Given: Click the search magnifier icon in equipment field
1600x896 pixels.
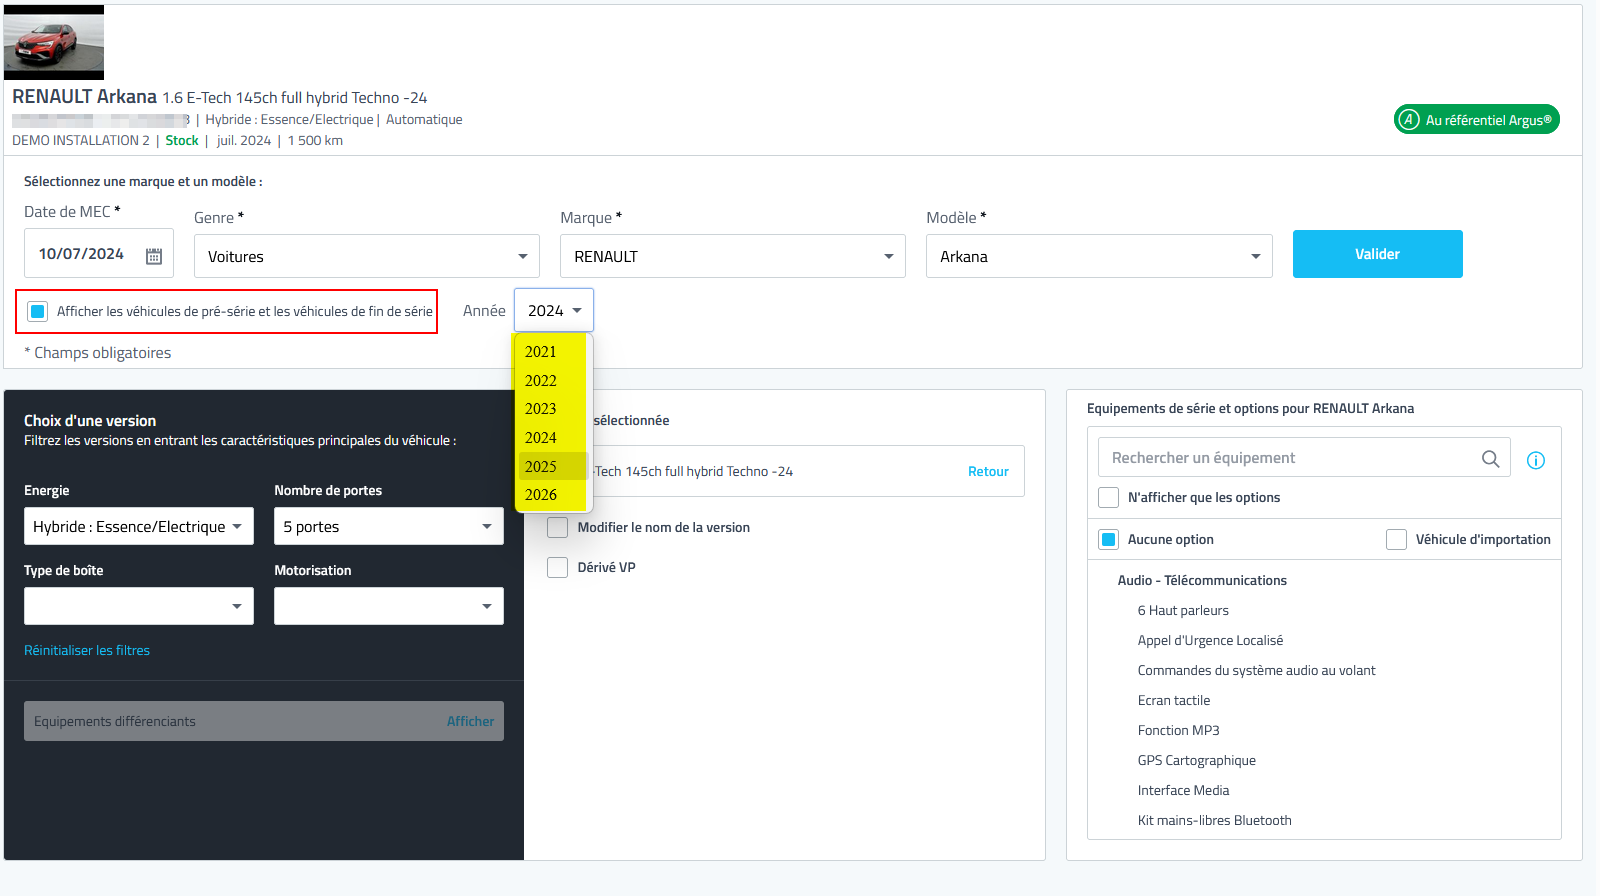Looking at the screenshot, I should point(1490,458).
